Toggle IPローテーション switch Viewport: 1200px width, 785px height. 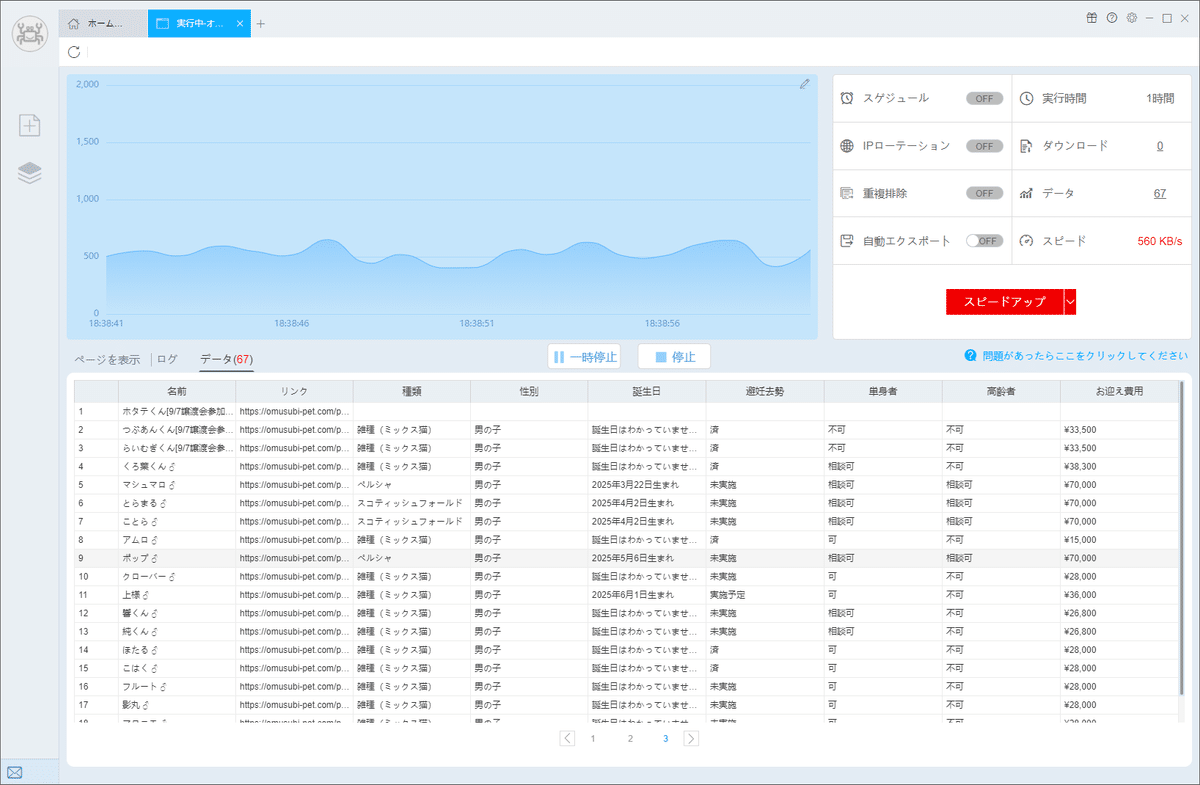[x=984, y=146]
